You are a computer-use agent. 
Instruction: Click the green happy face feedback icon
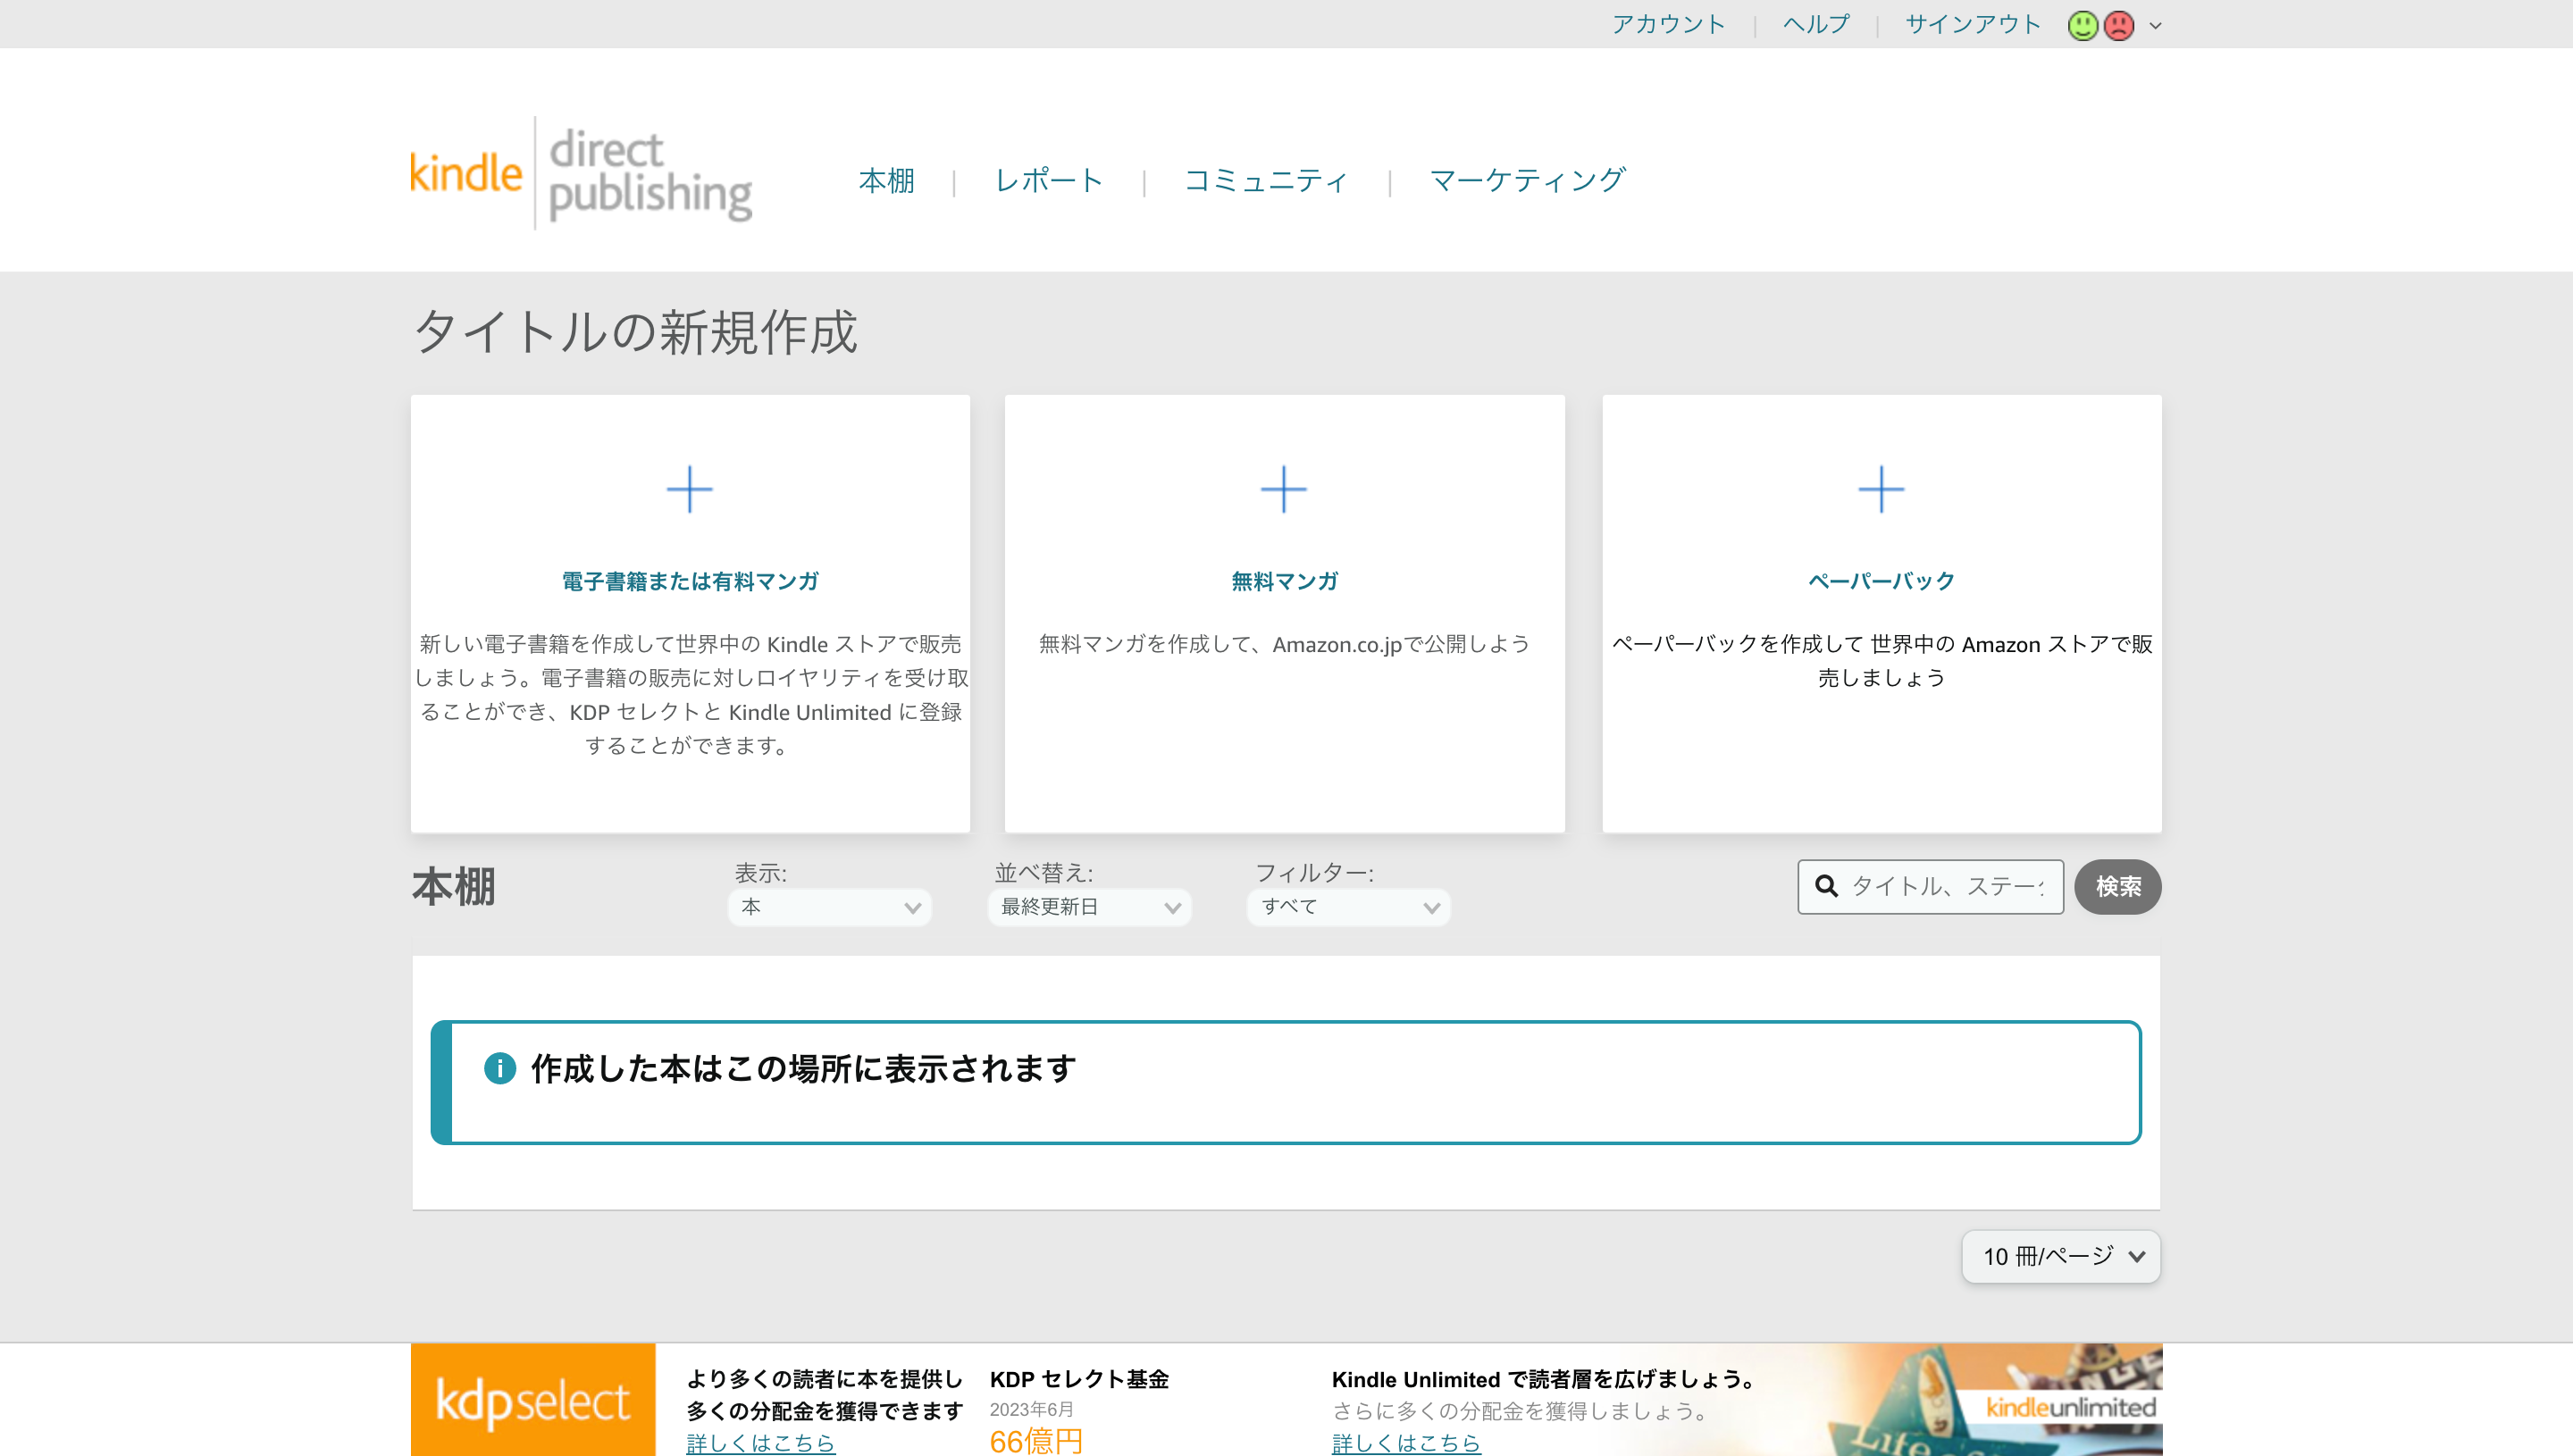pyautogui.click(x=2083, y=25)
